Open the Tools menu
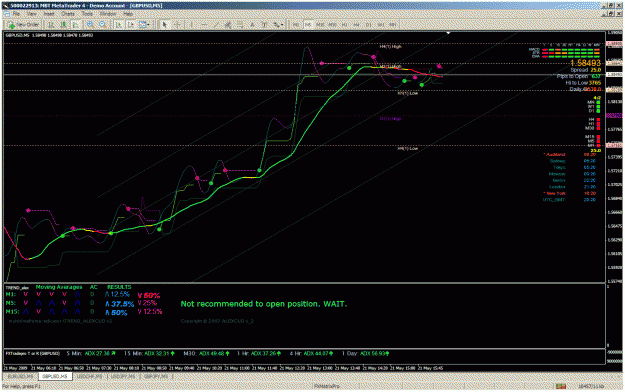625x392 pixels. pos(87,14)
